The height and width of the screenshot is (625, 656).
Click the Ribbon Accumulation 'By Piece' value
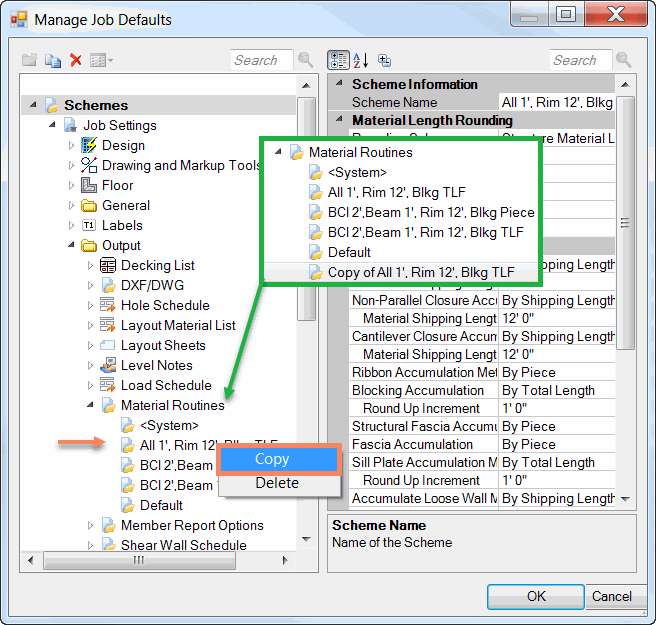point(557,372)
